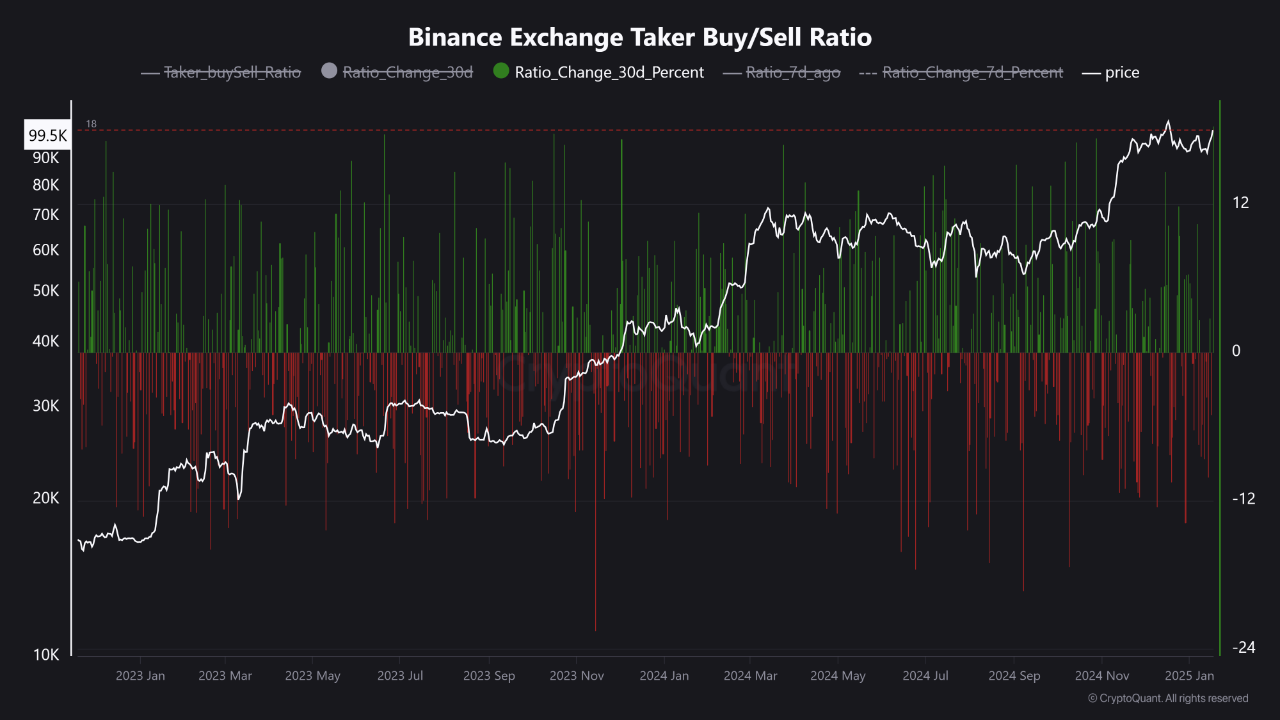This screenshot has width=1280, height=720.
Task: Hide the Ratio_Change_30d_Percent series via its legend label
Action: pos(609,72)
